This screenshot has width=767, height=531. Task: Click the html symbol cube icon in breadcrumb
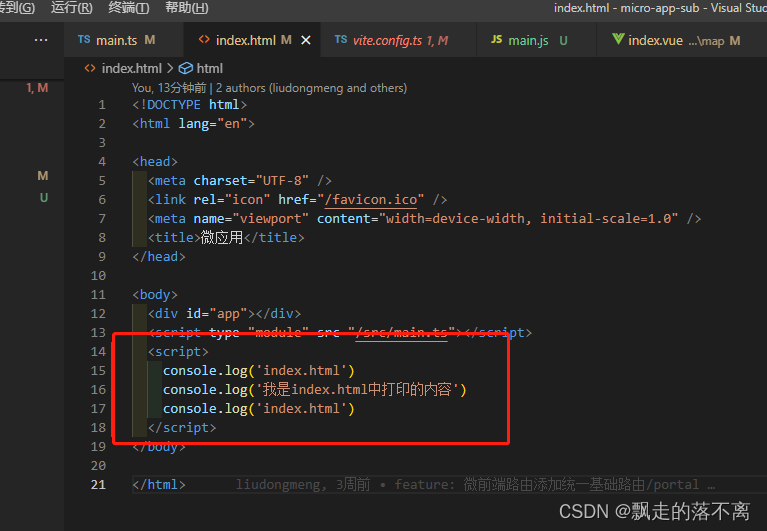pyautogui.click(x=186, y=68)
